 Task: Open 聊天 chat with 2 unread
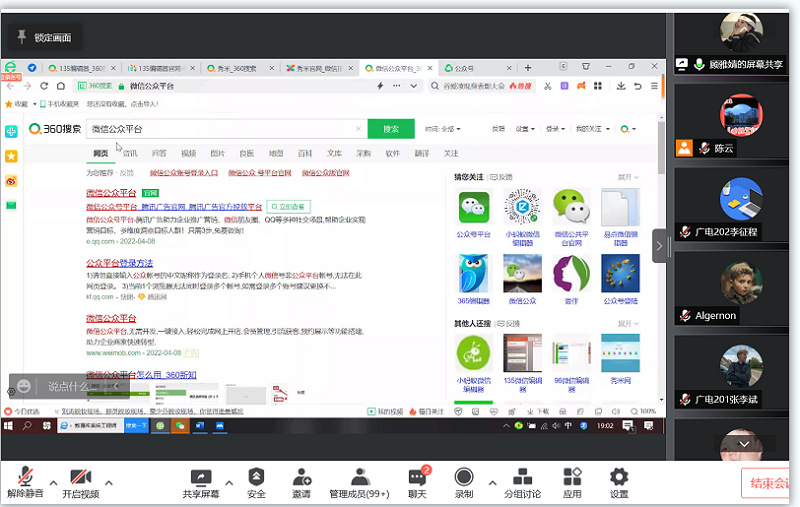point(418,483)
